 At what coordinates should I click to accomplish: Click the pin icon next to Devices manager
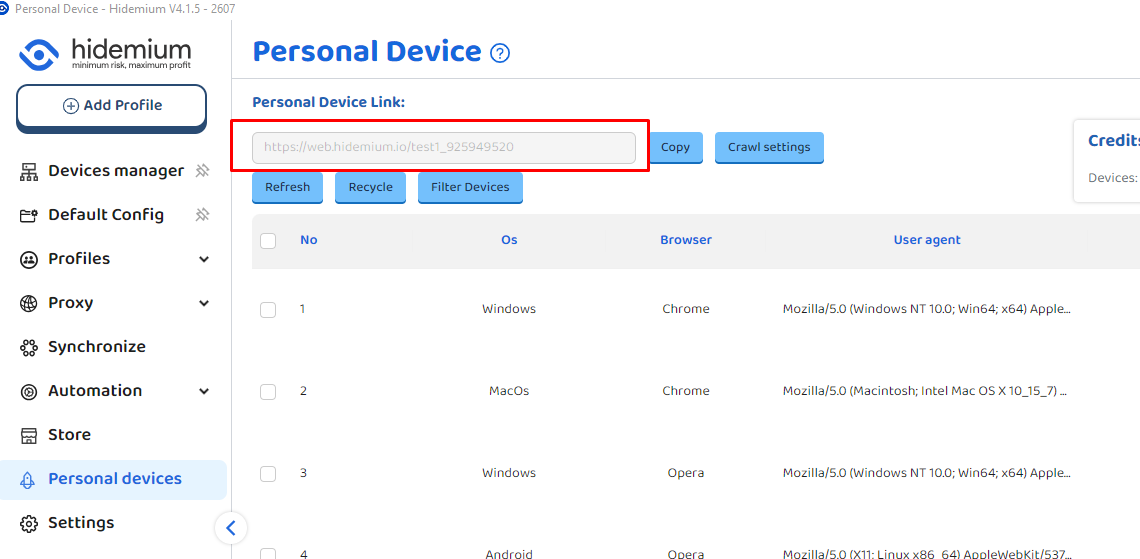point(202,171)
